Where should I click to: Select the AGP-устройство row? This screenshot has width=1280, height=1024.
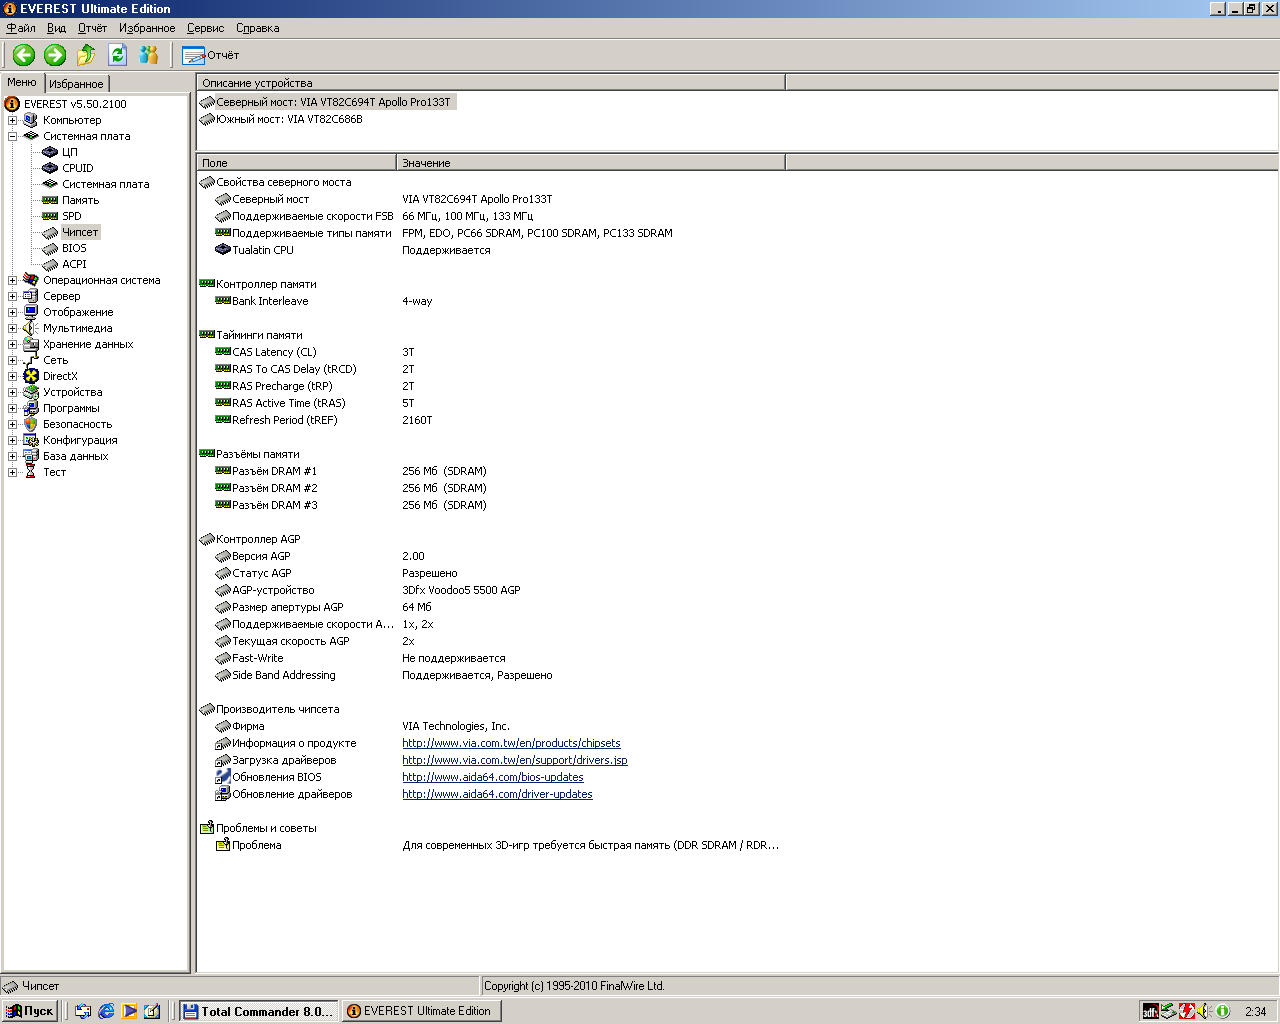coord(490,590)
